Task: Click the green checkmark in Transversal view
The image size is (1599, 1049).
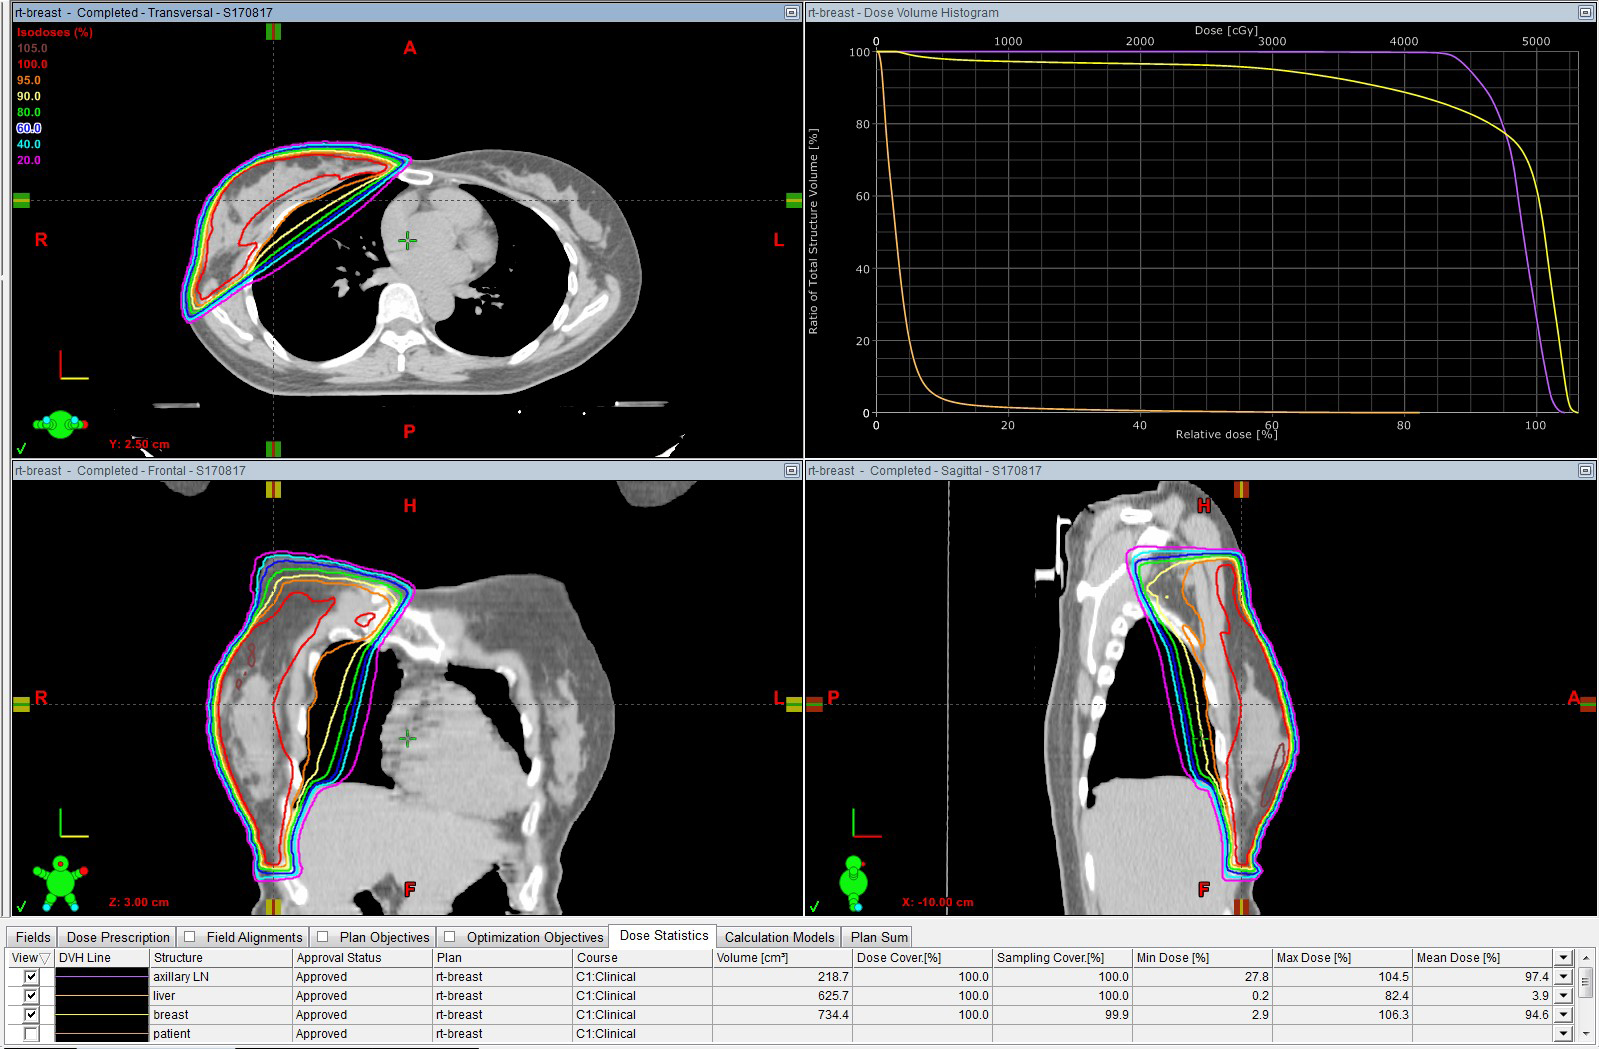Action: pyautogui.click(x=21, y=448)
